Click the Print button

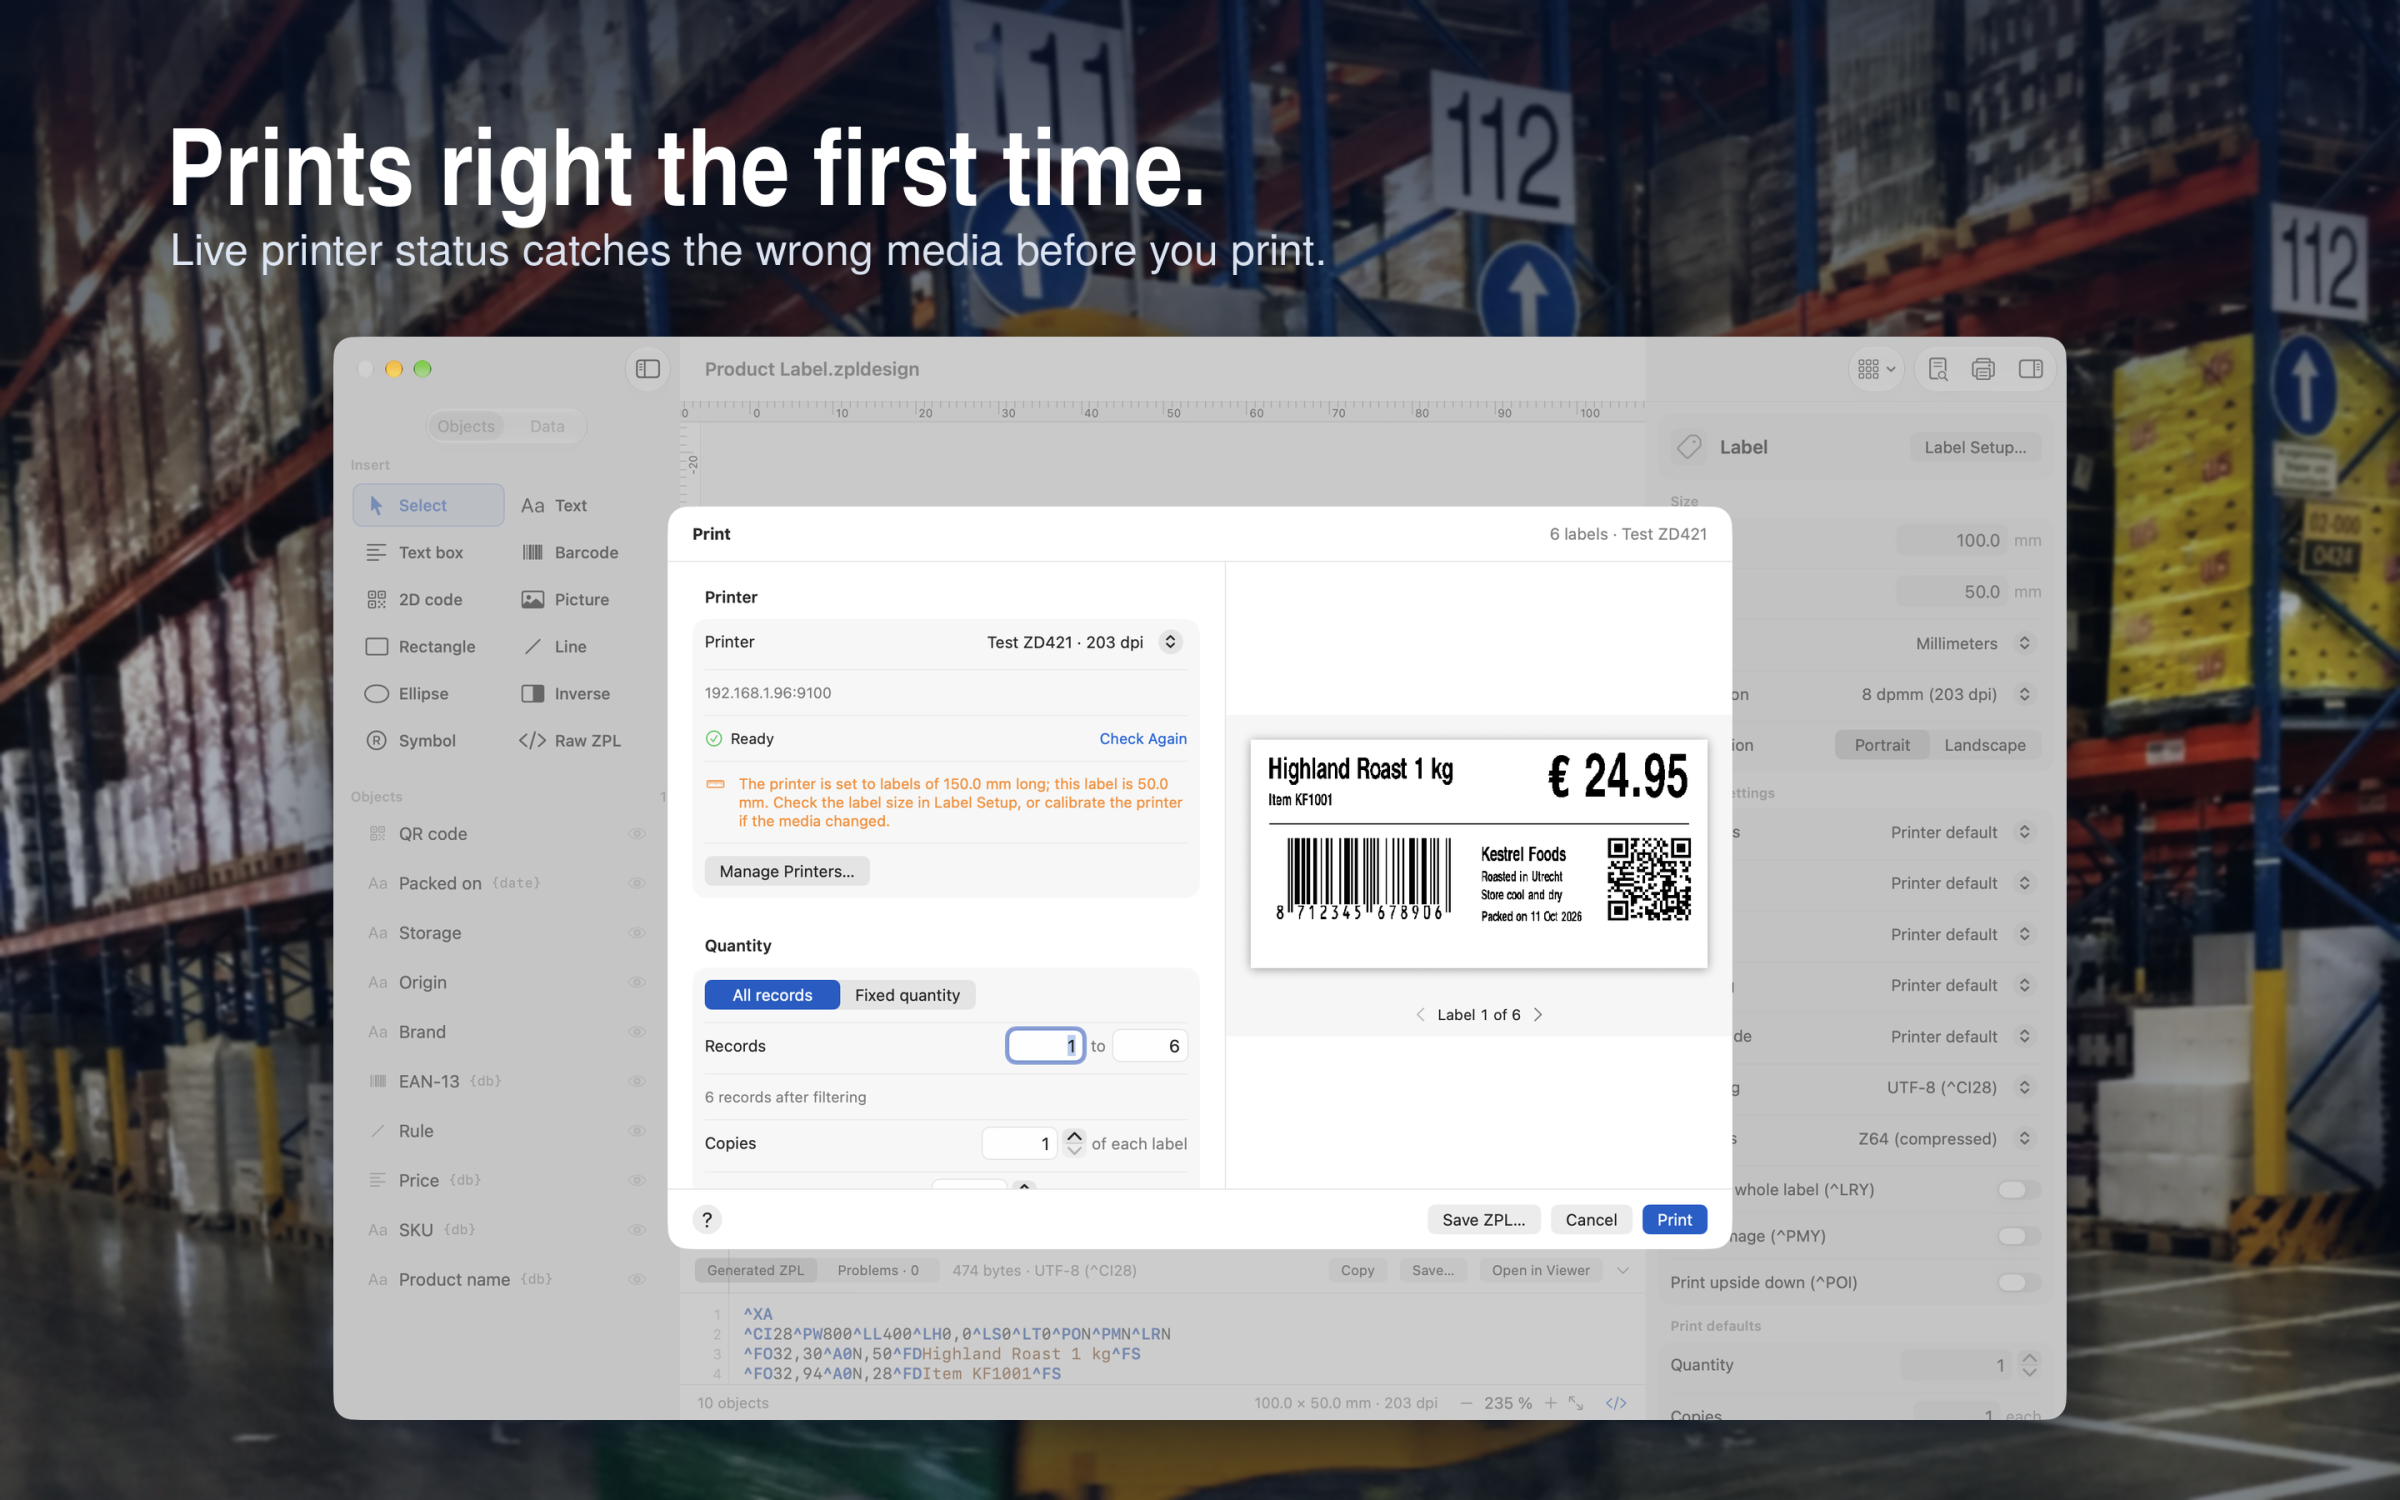(x=1674, y=1219)
